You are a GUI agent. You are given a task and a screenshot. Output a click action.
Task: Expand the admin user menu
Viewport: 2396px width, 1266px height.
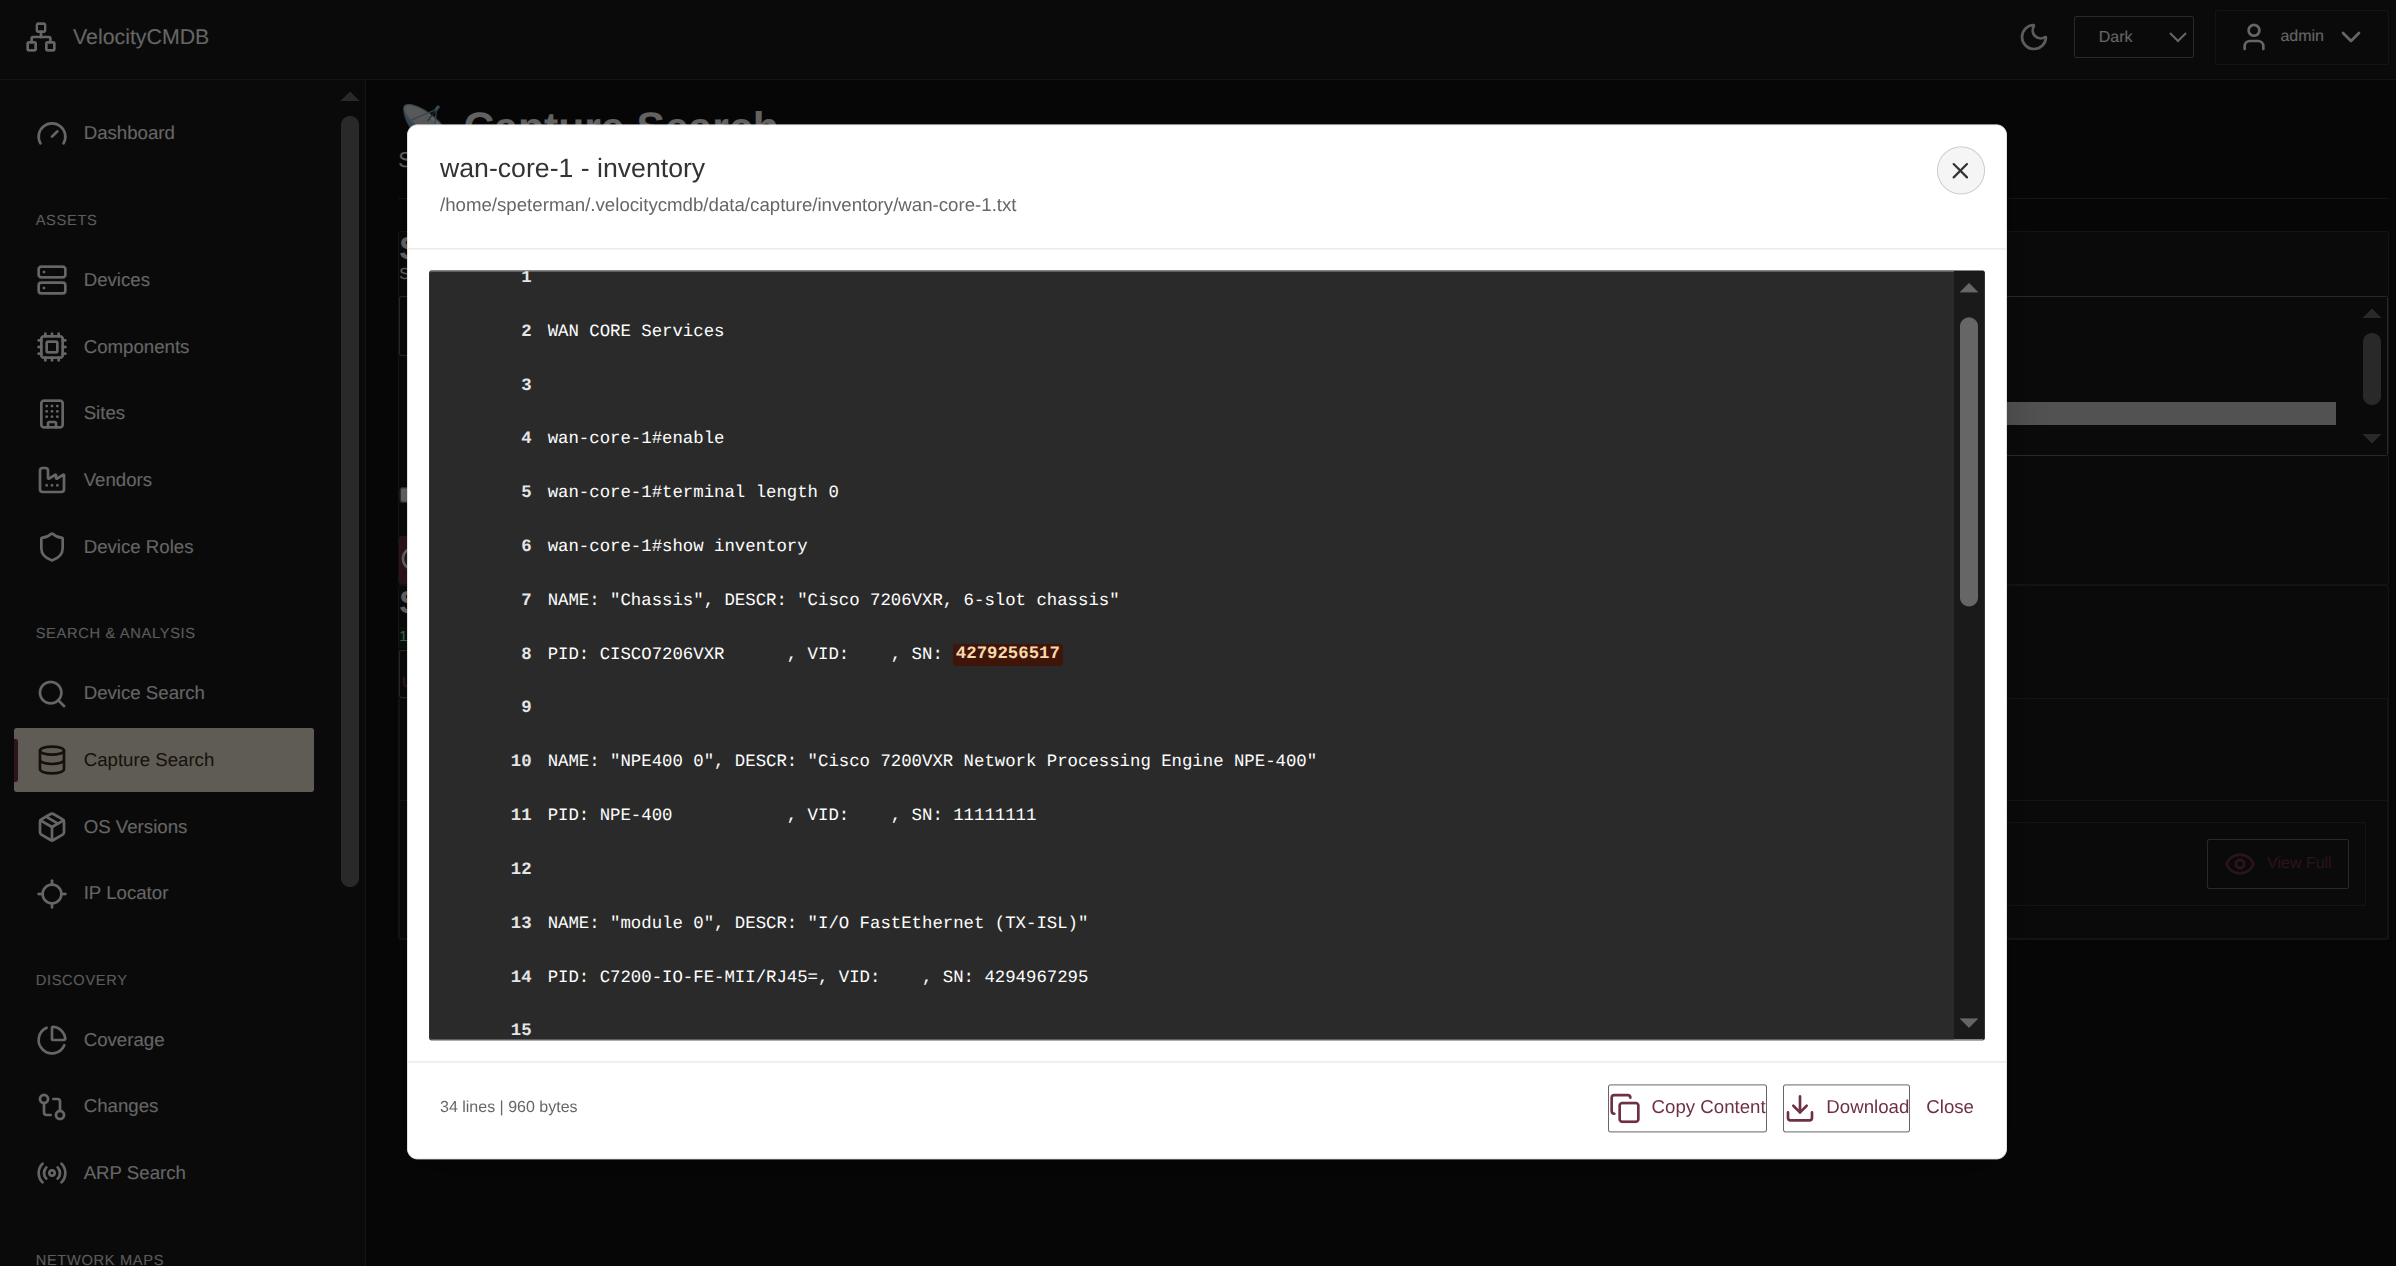[x=2301, y=37]
